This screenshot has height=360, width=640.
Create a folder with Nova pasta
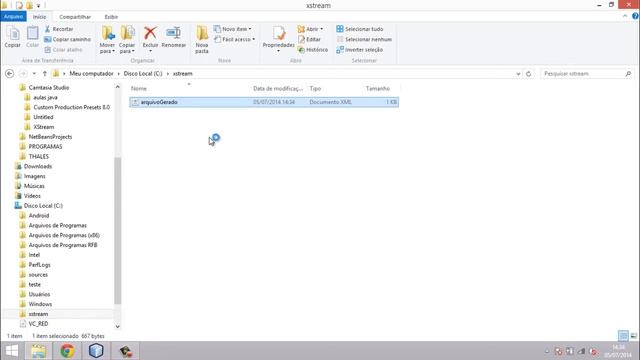(202, 39)
